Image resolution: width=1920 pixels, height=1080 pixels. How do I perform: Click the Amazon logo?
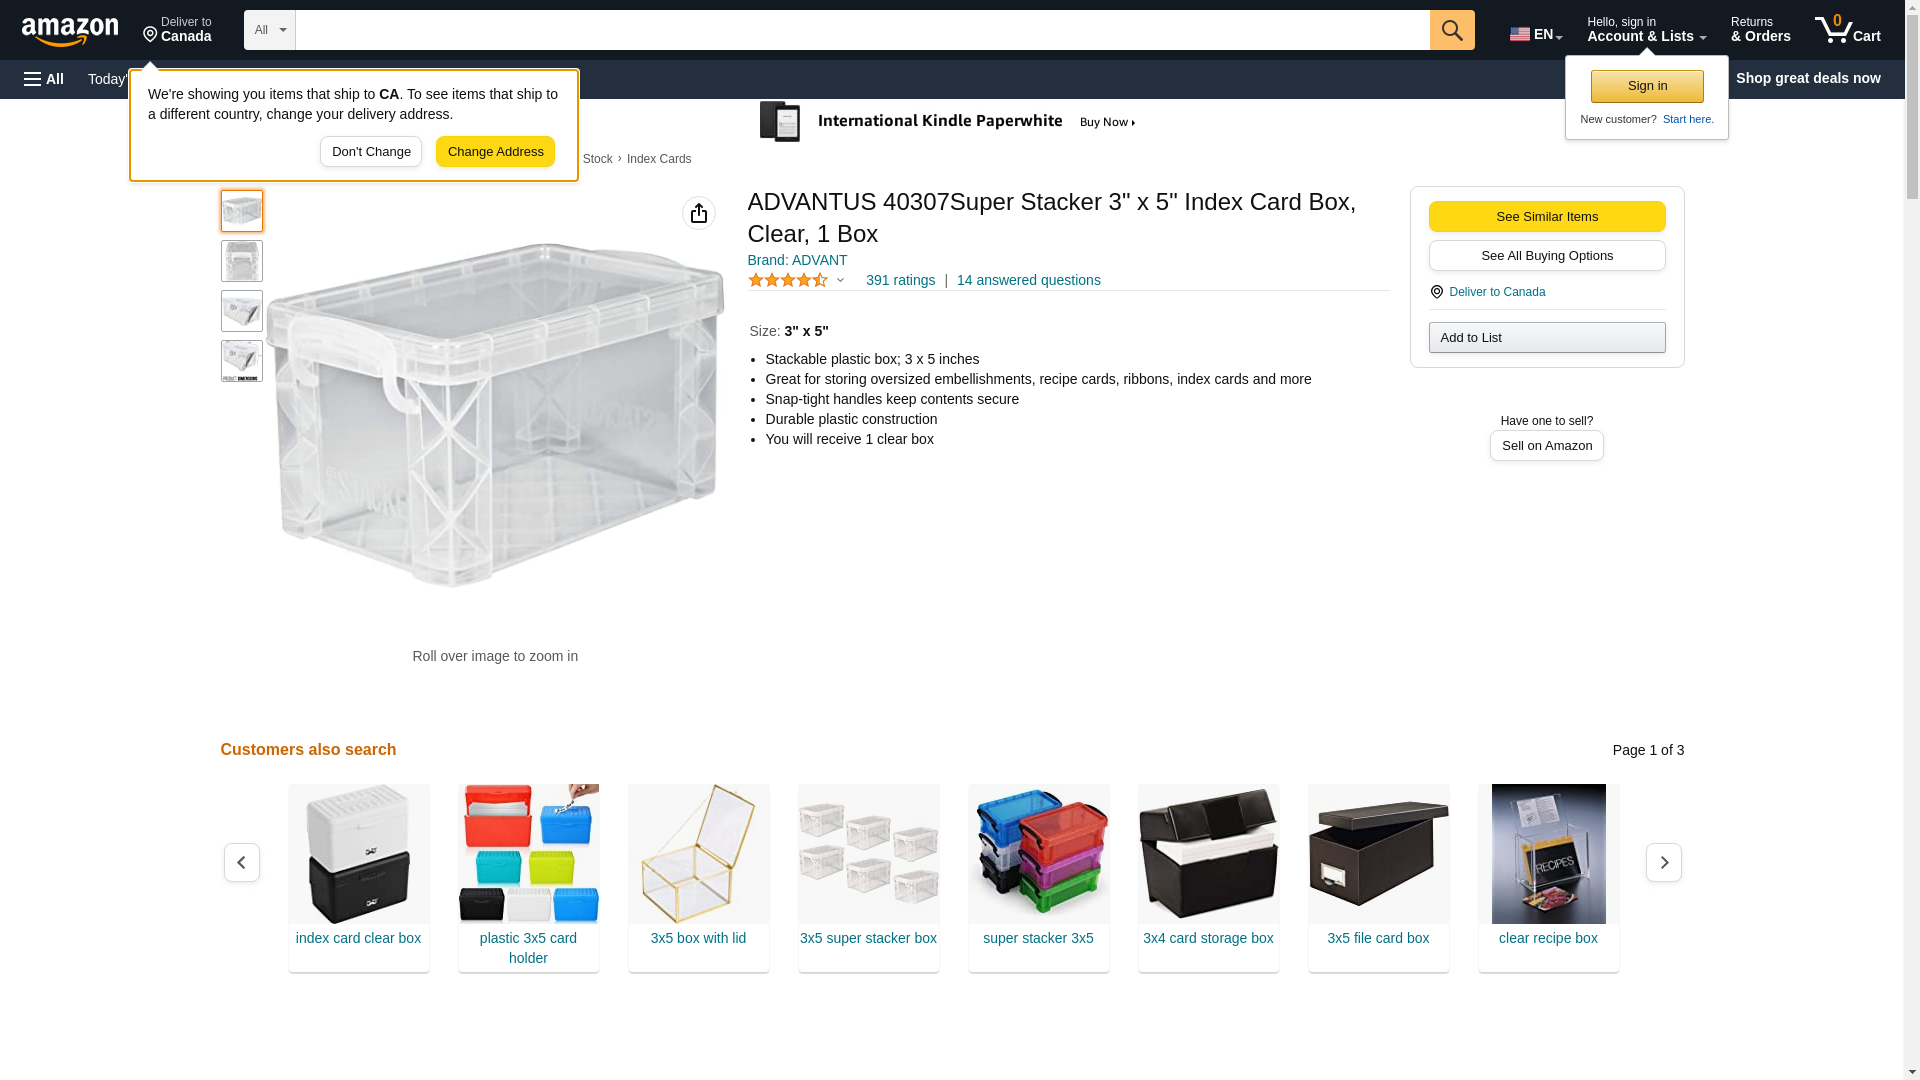click(x=70, y=31)
